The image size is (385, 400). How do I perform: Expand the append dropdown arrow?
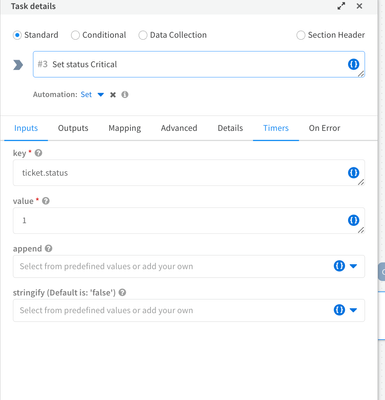(353, 266)
